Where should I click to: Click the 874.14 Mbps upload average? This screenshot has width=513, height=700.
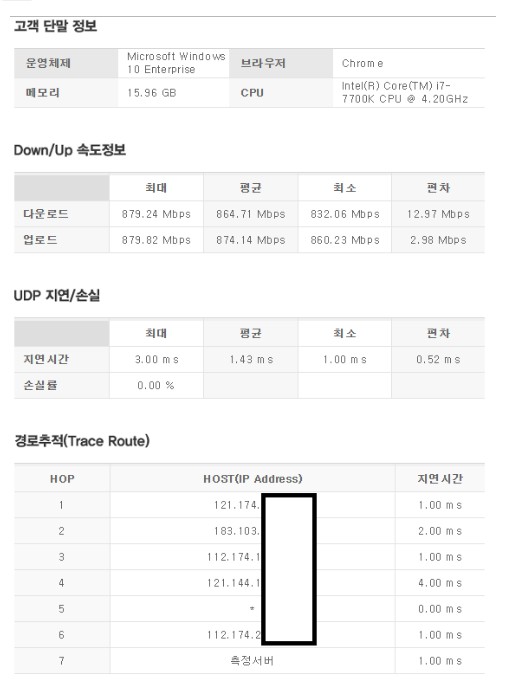pyautogui.click(x=250, y=240)
